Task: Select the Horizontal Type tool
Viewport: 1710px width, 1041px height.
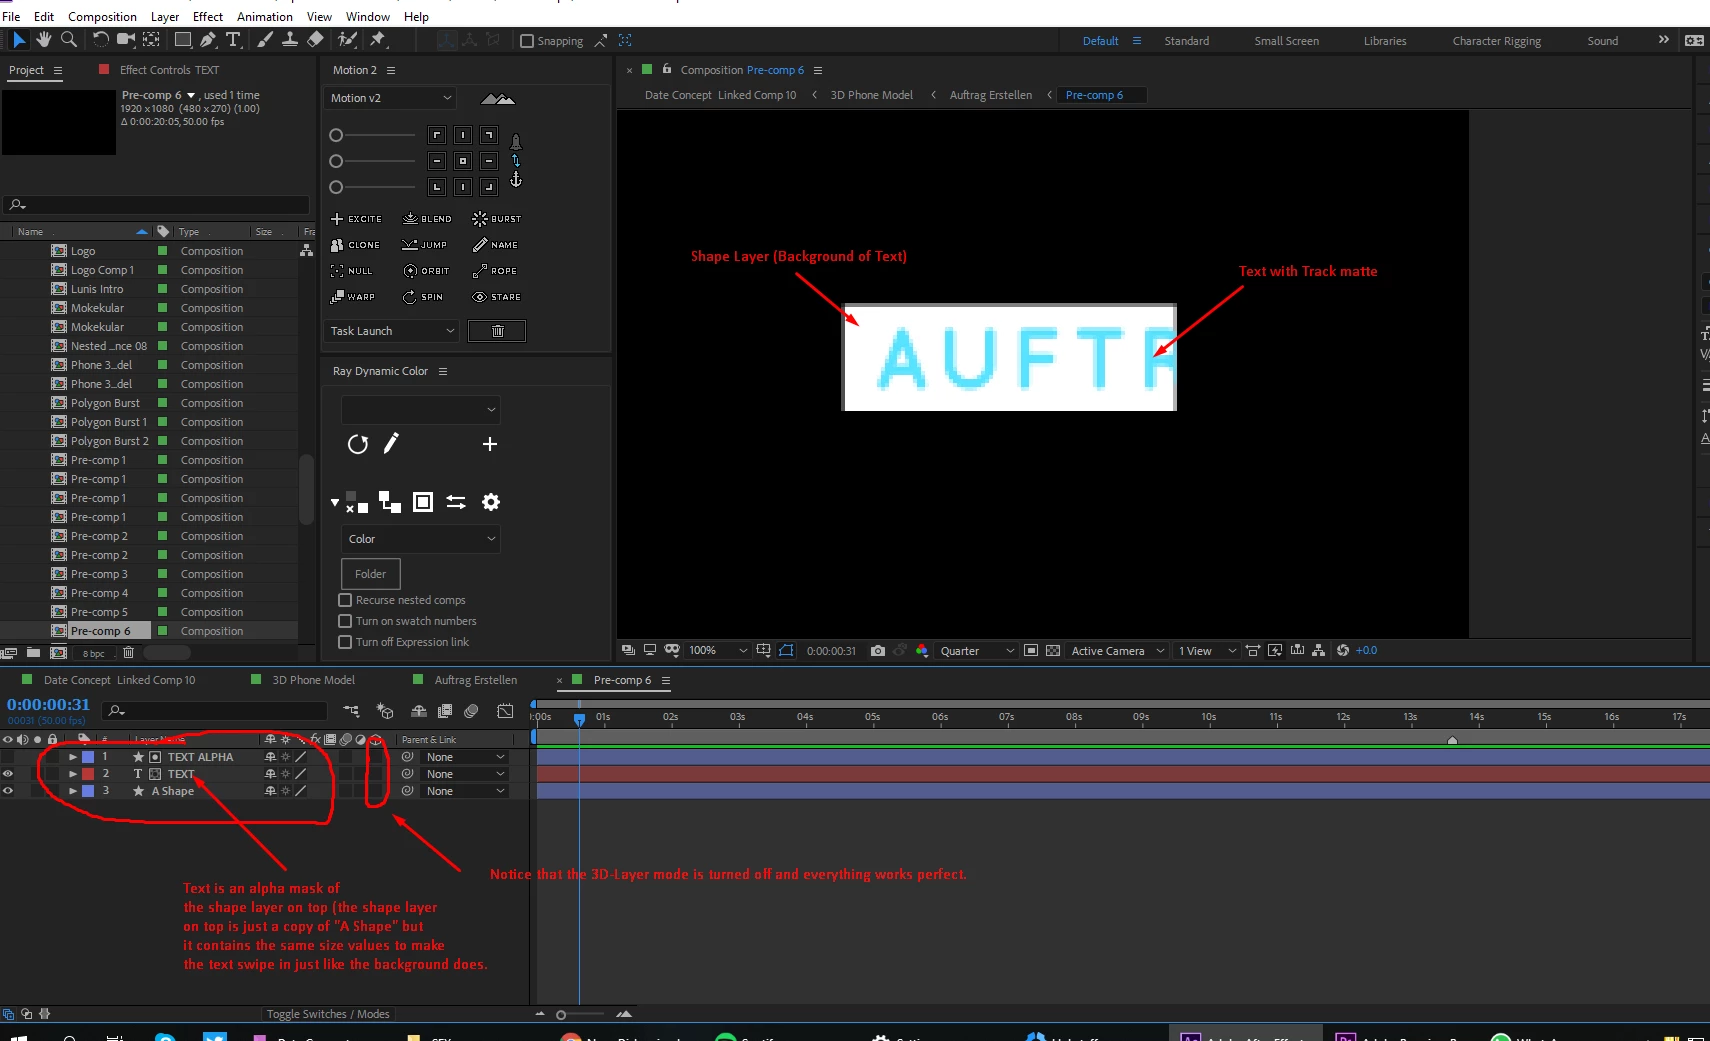Action: 233,40
